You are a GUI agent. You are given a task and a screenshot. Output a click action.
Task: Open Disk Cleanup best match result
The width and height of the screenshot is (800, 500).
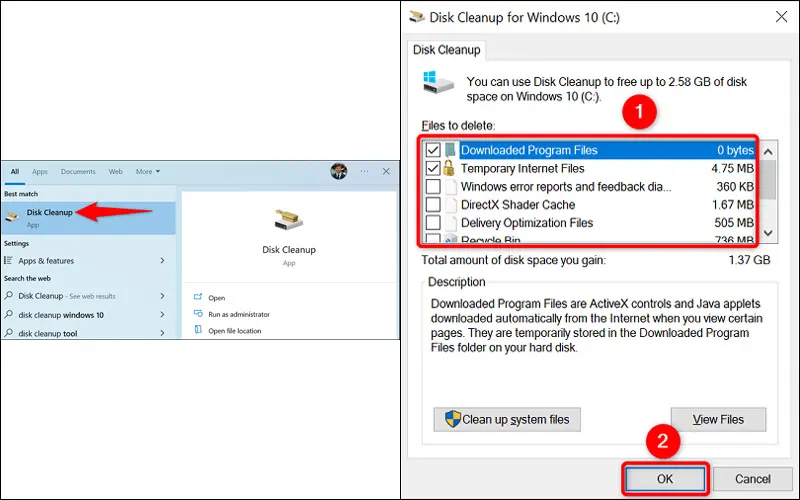88,218
